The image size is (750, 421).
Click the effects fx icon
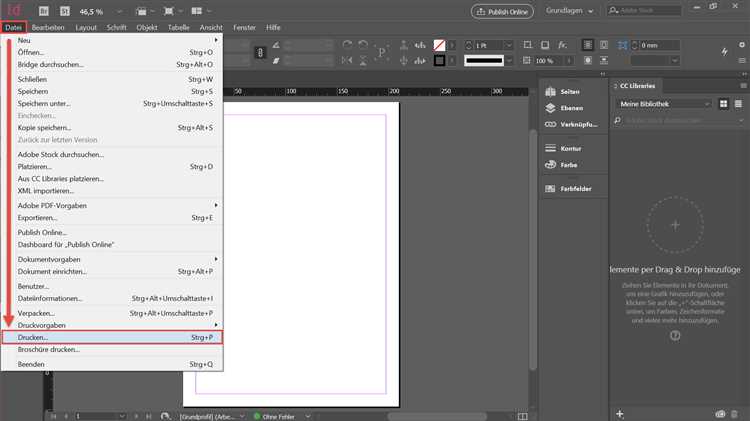pos(562,45)
